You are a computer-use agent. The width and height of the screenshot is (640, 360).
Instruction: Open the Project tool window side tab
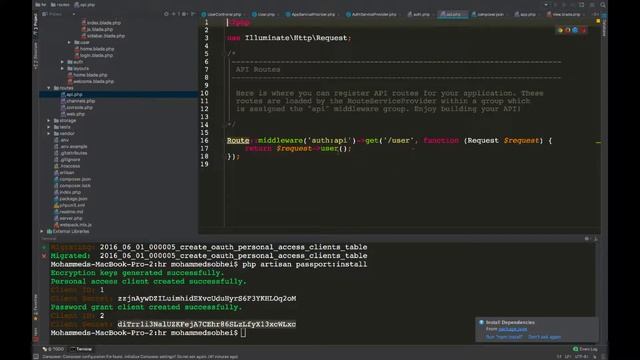click(x=36, y=24)
